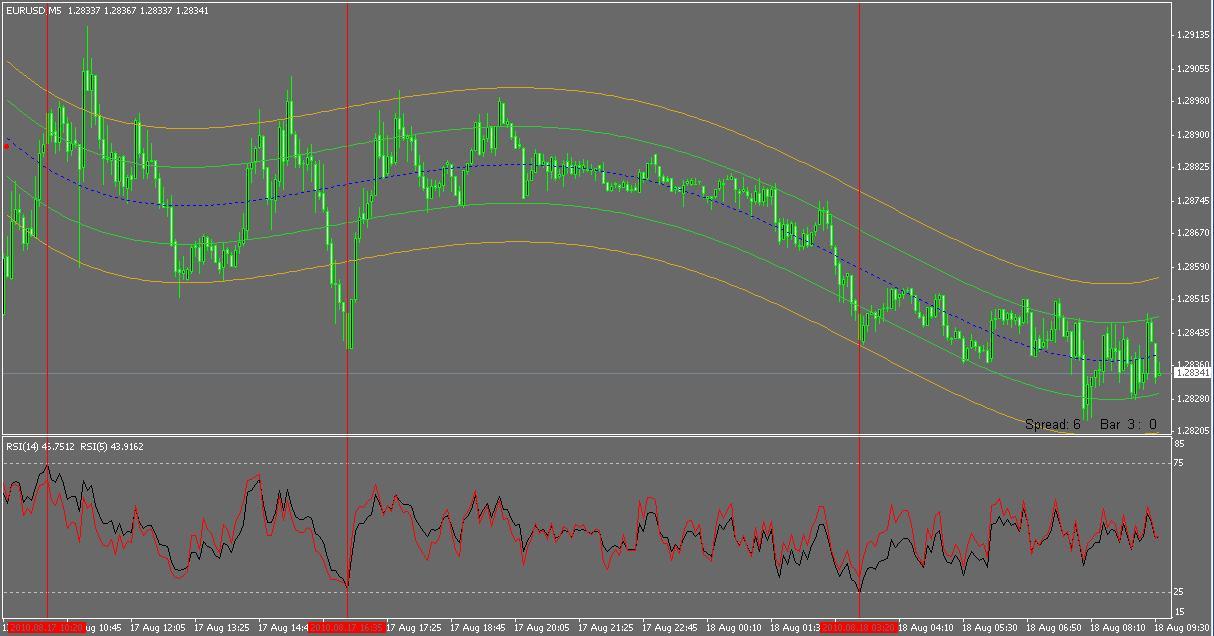Select the 75 level on RSI scale

(x=1179, y=463)
